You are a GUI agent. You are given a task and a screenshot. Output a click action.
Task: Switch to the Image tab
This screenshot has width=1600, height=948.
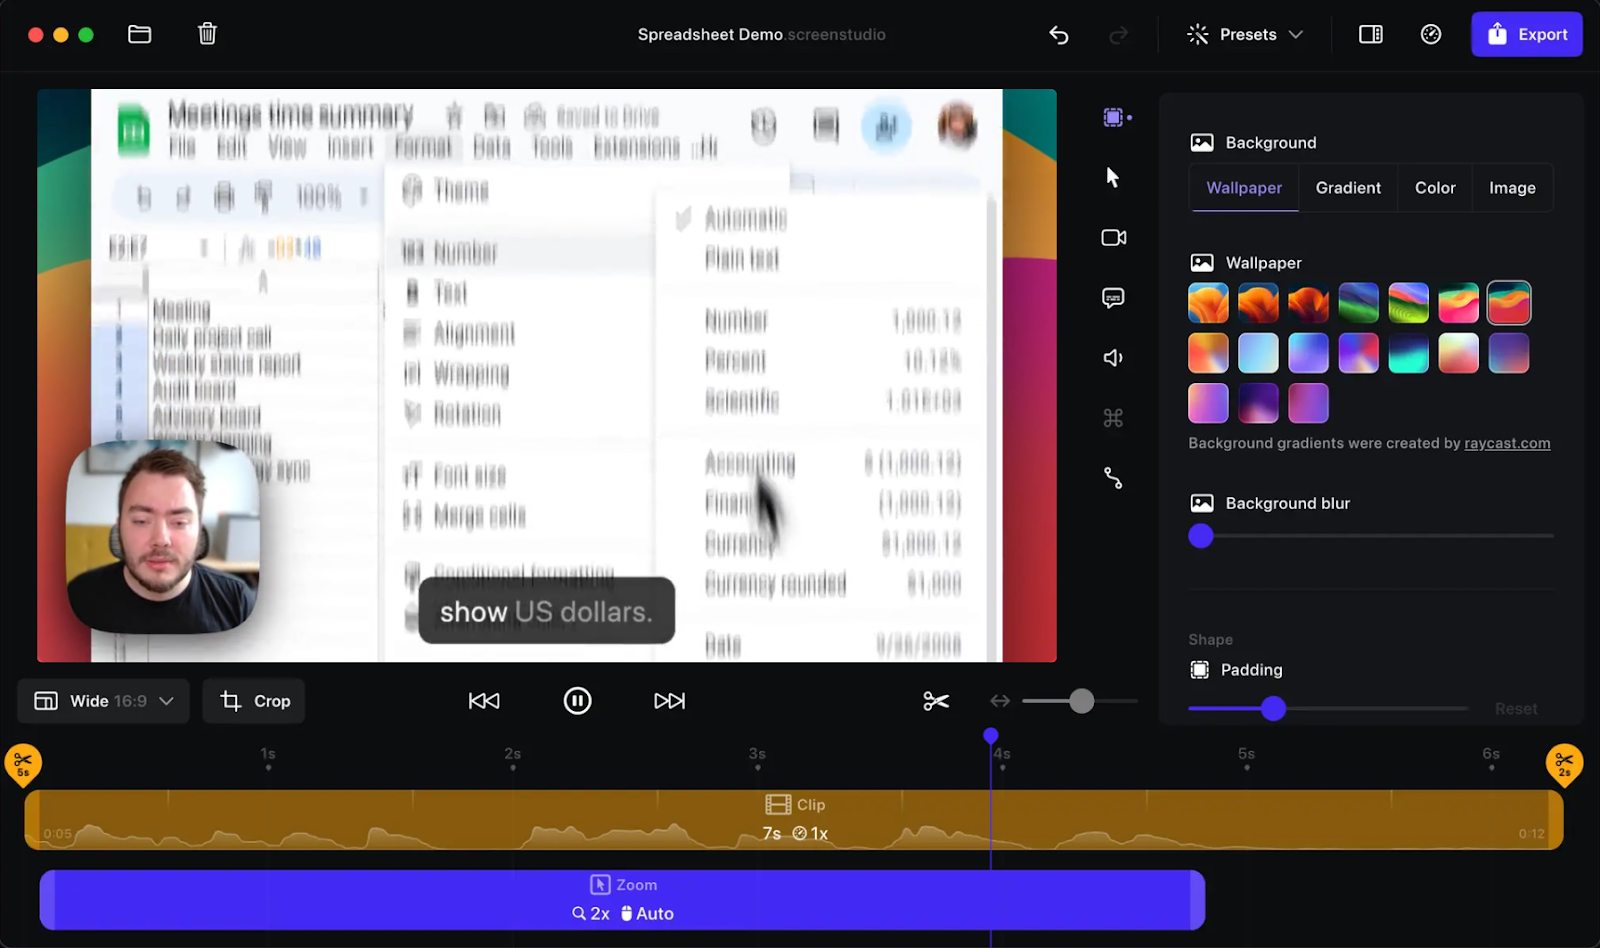pyautogui.click(x=1512, y=188)
